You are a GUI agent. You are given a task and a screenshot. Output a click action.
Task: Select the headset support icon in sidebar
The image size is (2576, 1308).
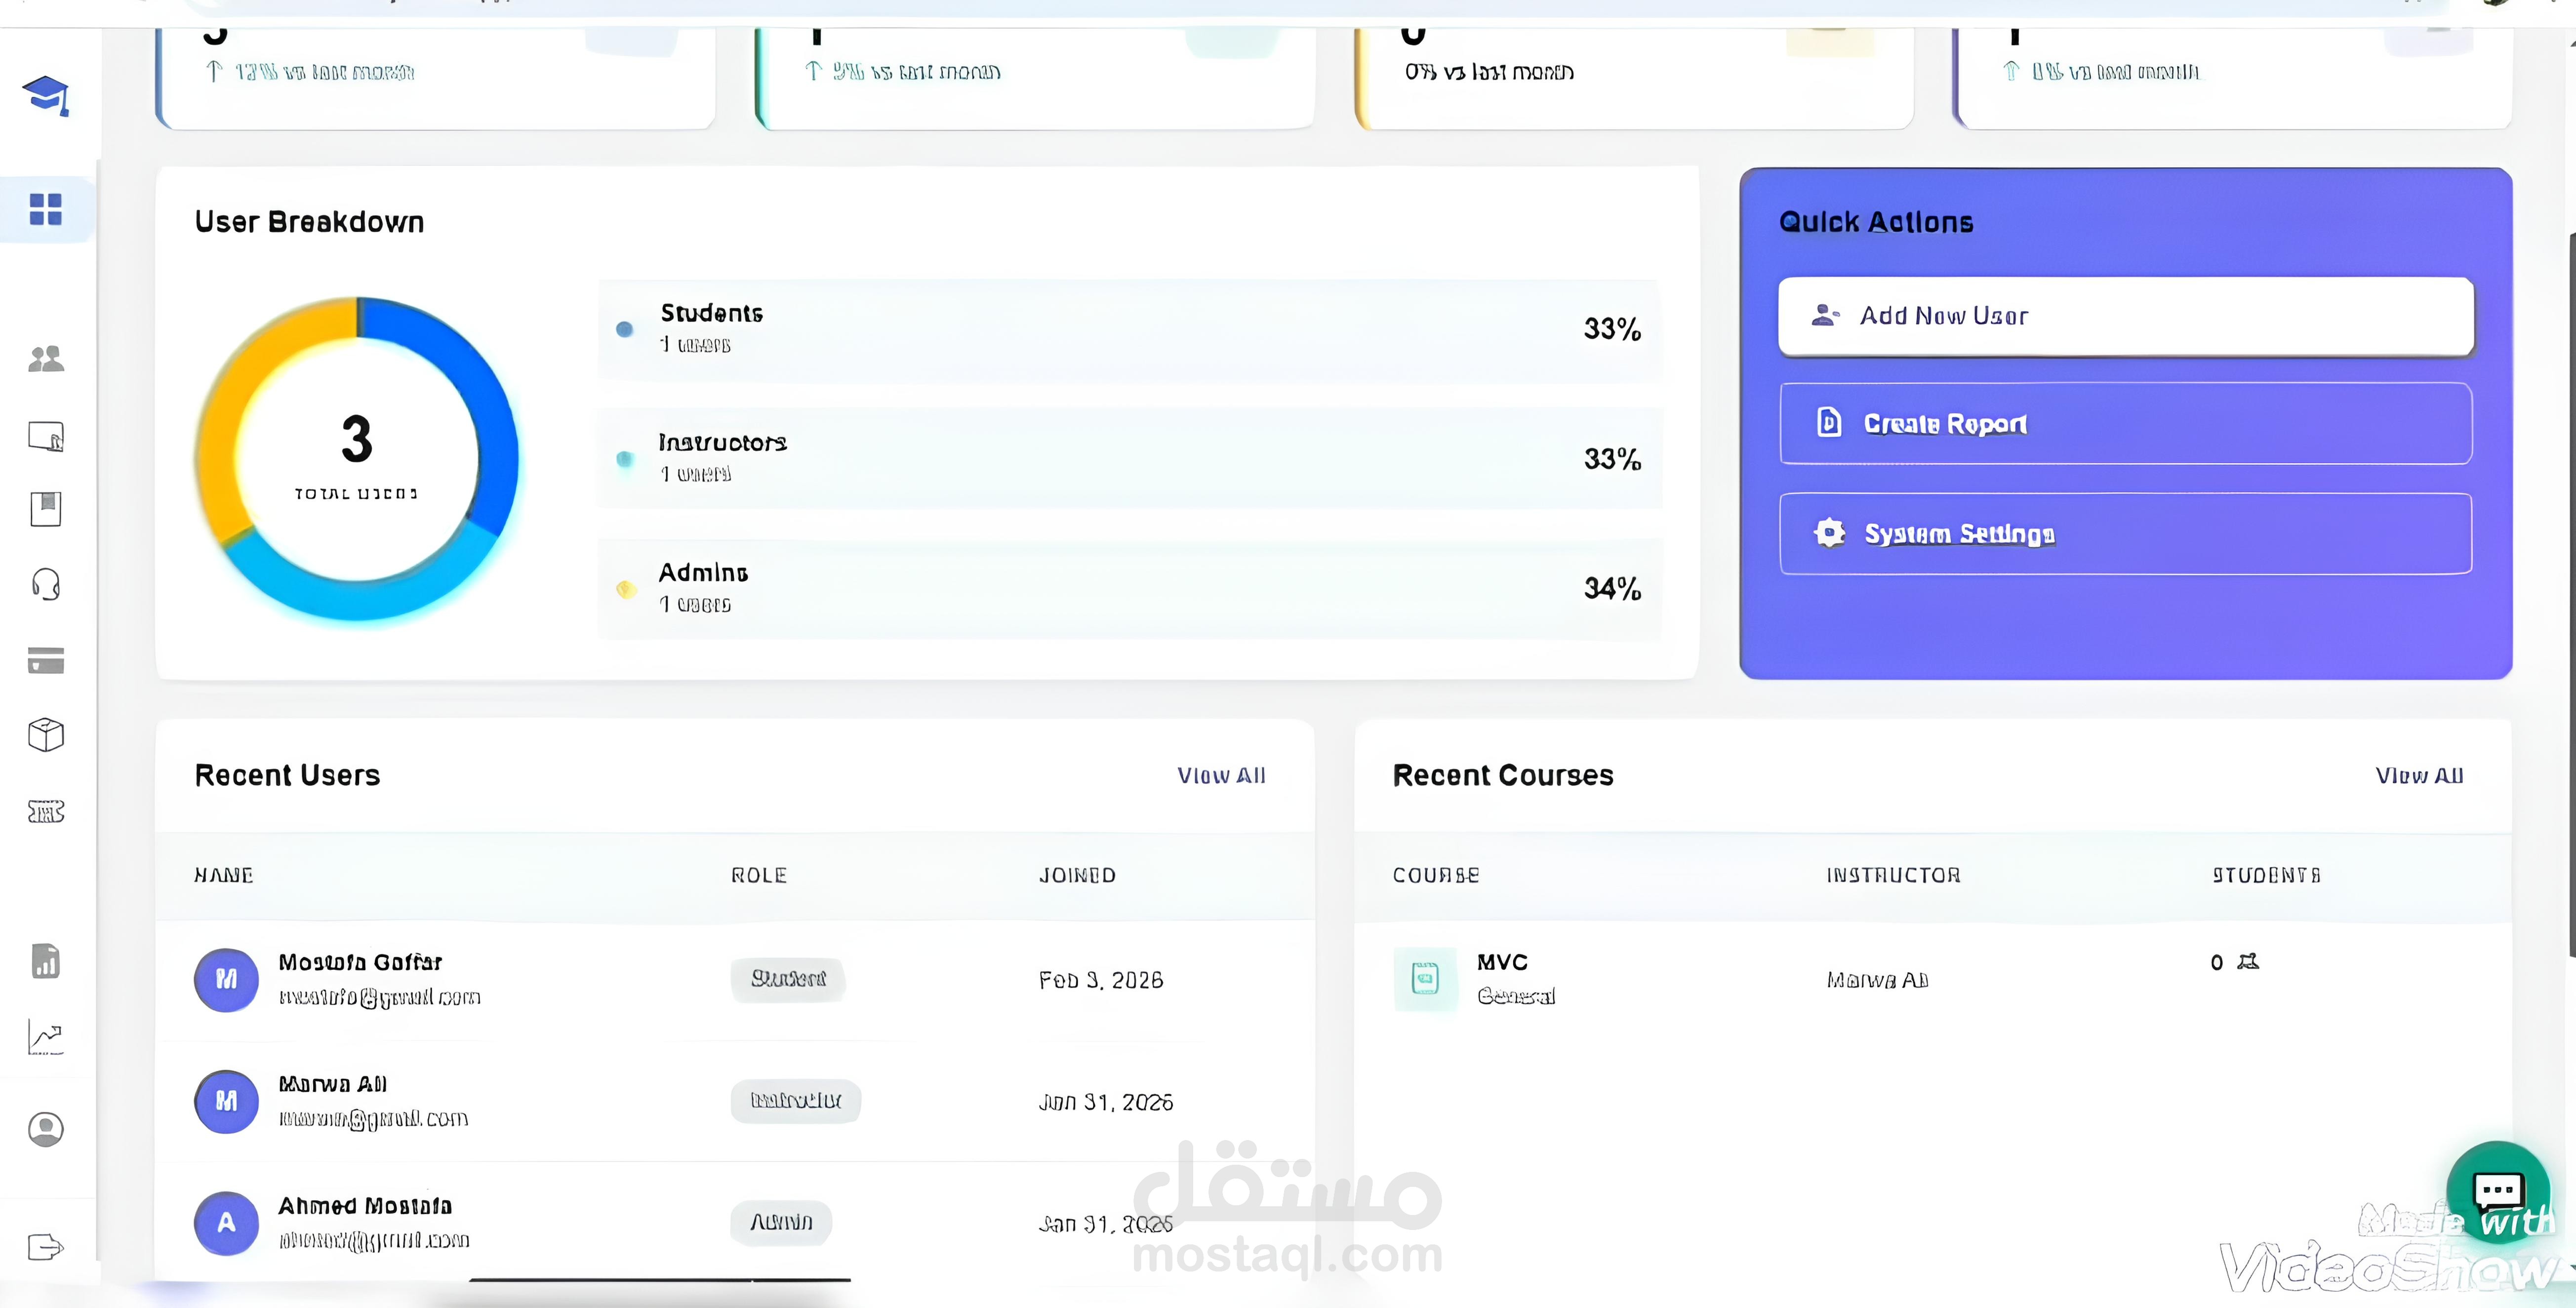46,584
